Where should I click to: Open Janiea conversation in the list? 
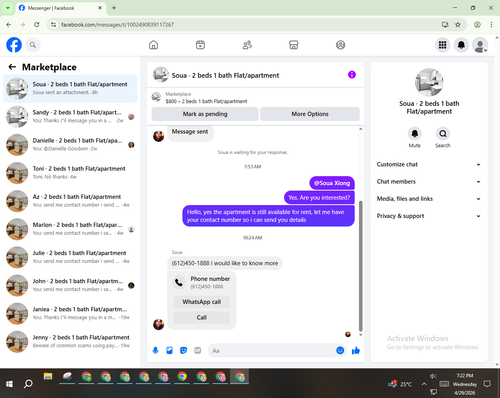70,313
